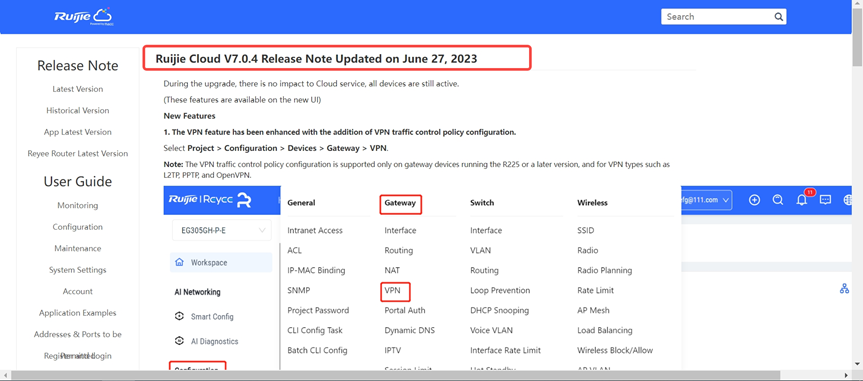Select Wireless Block/Allow option
Image resolution: width=863 pixels, height=381 pixels.
[615, 350]
